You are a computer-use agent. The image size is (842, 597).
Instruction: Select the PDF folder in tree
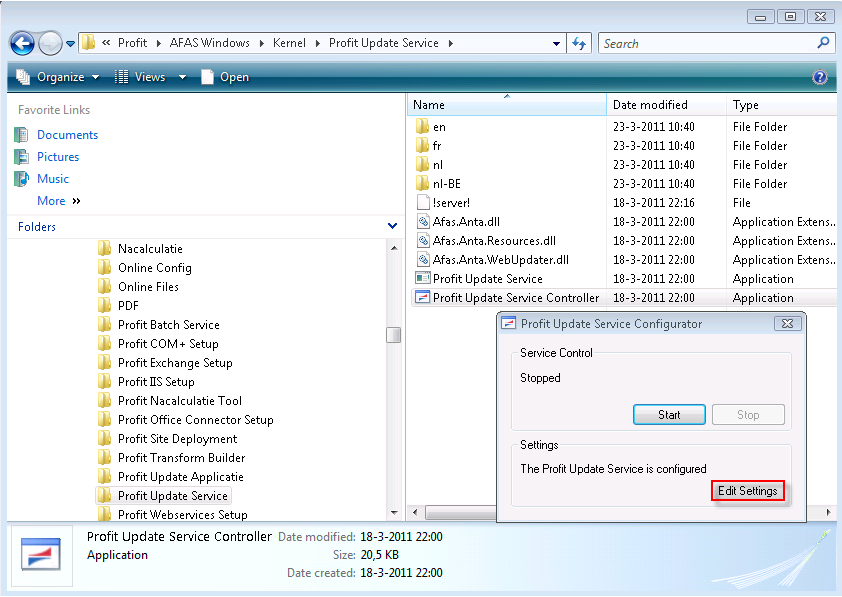pos(128,305)
